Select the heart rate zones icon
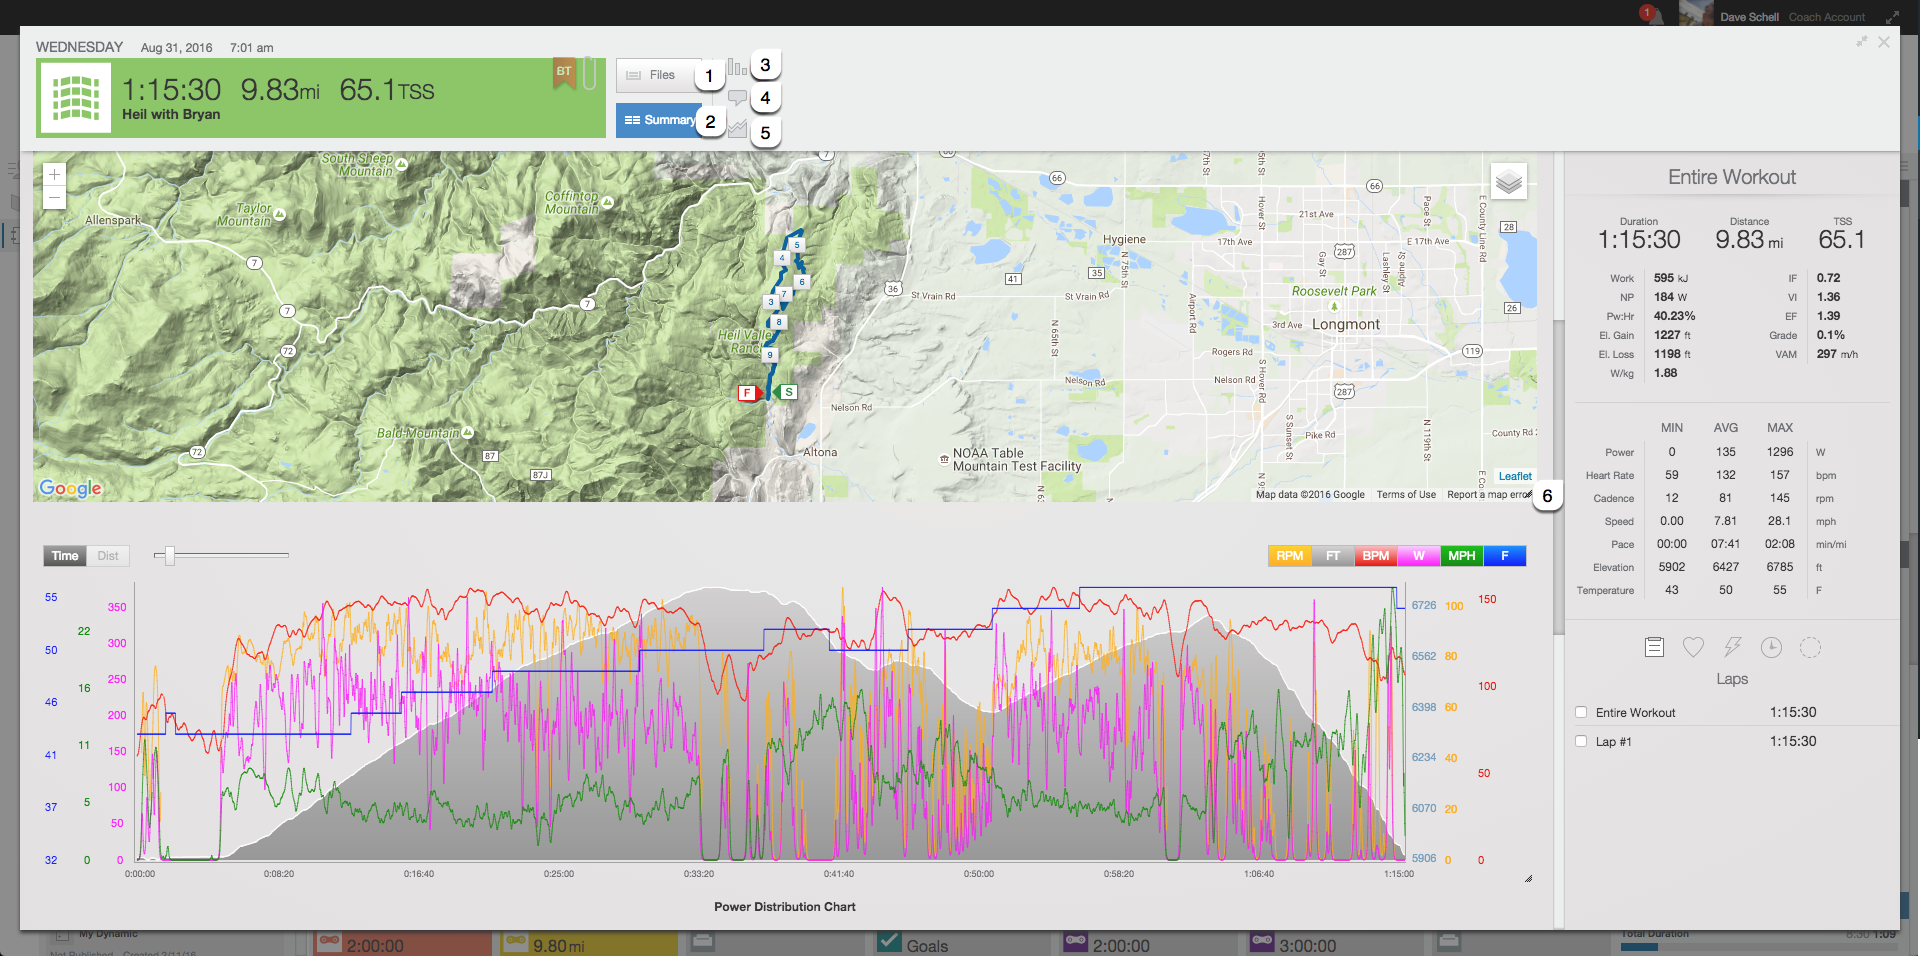Screen dimensions: 1920x956 (1693, 647)
